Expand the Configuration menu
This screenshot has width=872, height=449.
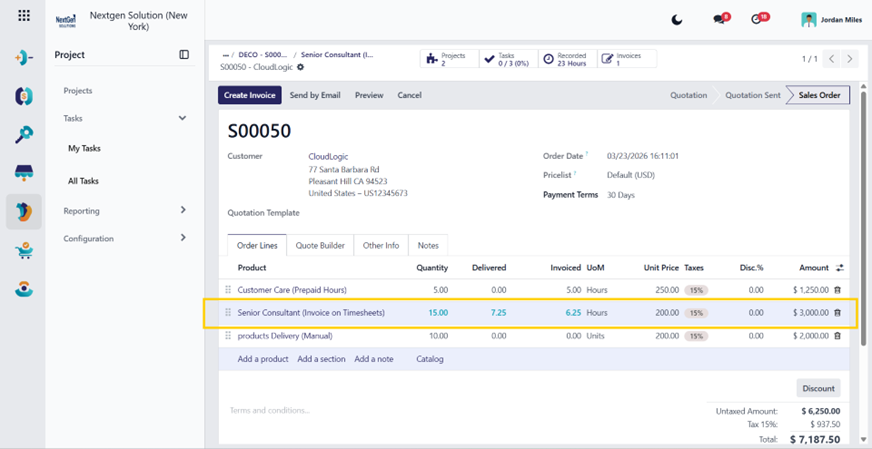[183, 238]
